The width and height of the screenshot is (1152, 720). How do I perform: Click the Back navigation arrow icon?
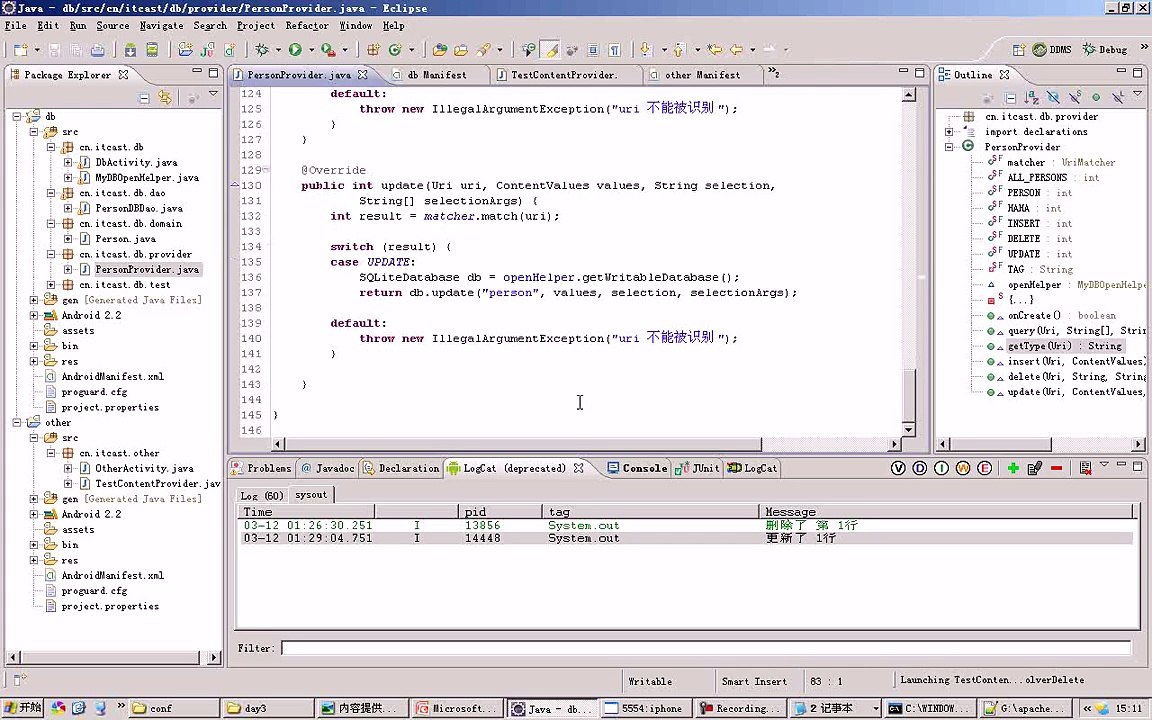tap(736, 49)
